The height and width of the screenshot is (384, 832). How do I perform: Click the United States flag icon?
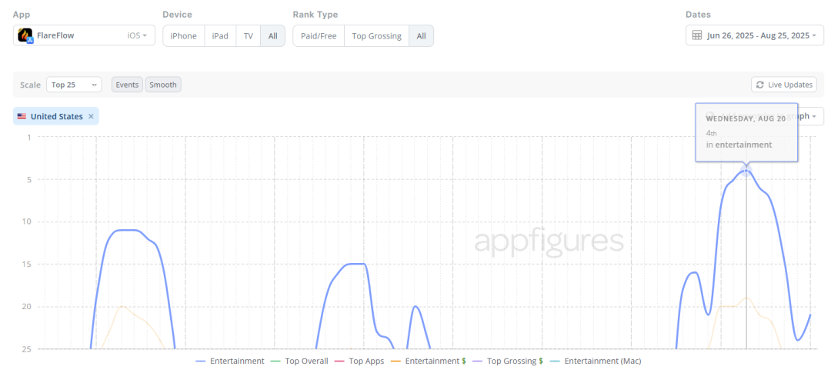22,116
